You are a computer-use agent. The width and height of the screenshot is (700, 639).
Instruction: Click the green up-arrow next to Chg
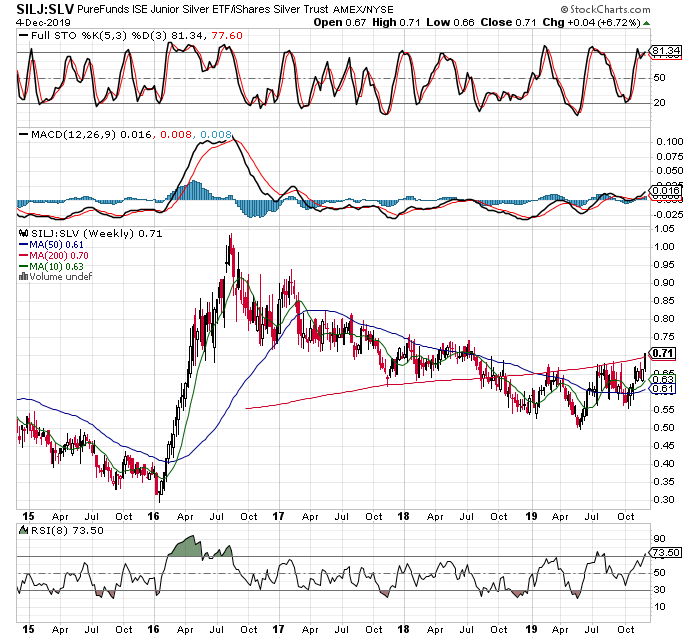(646, 22)
